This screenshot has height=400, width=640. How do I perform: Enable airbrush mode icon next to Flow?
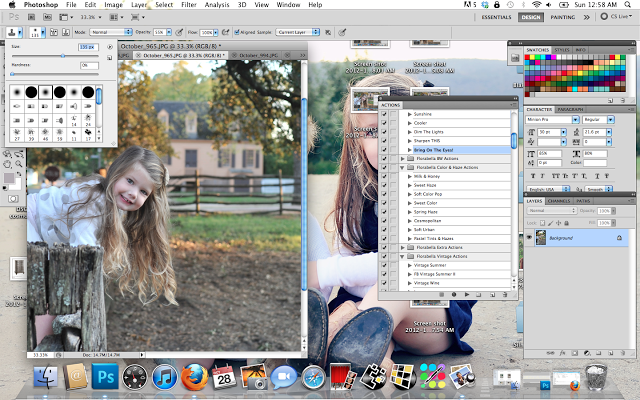[x=226, y=32]
